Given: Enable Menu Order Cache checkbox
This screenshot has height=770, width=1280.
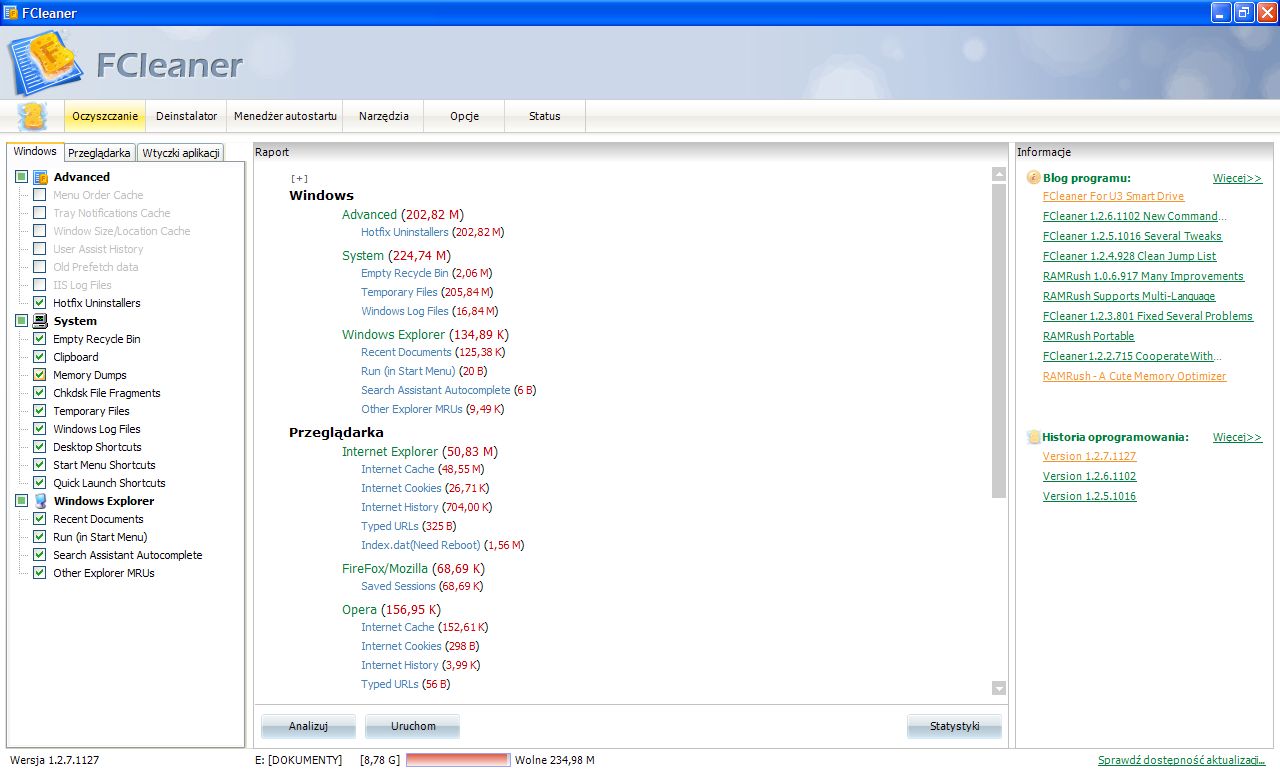Looking at the screenshot, I should pyautogui.click(x=39, y=195).
